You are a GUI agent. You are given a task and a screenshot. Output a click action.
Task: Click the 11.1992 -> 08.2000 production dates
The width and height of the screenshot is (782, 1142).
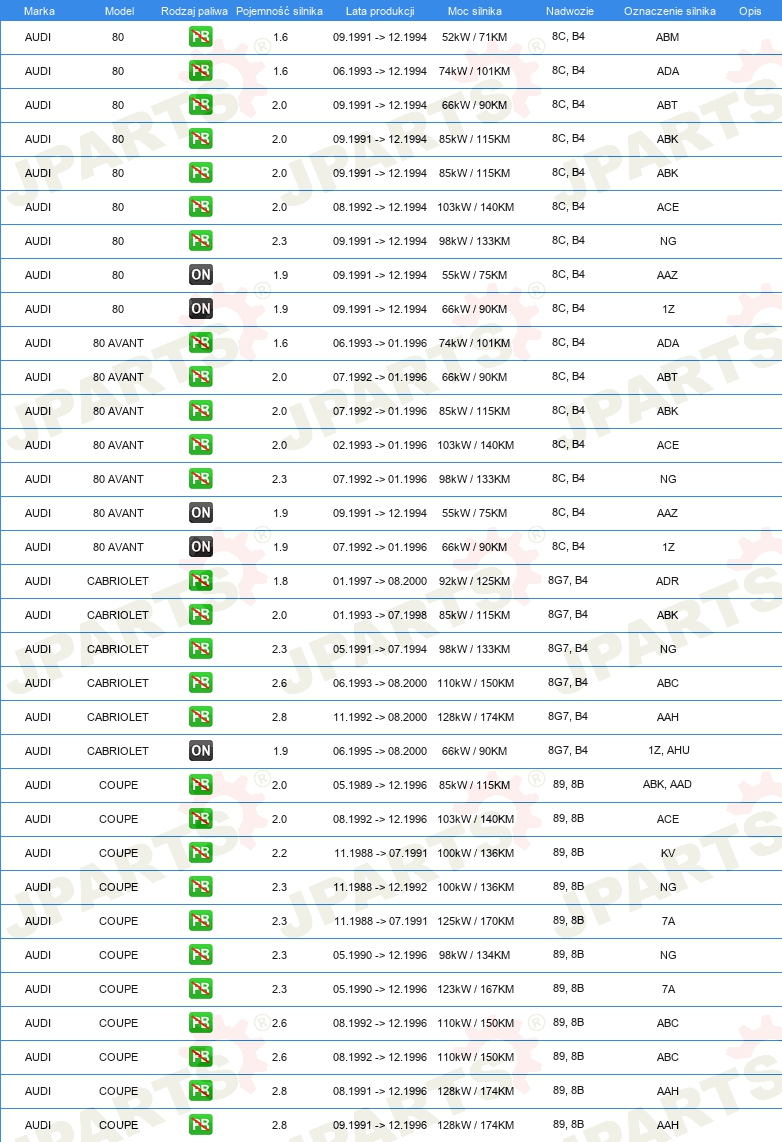click(380, 717)
